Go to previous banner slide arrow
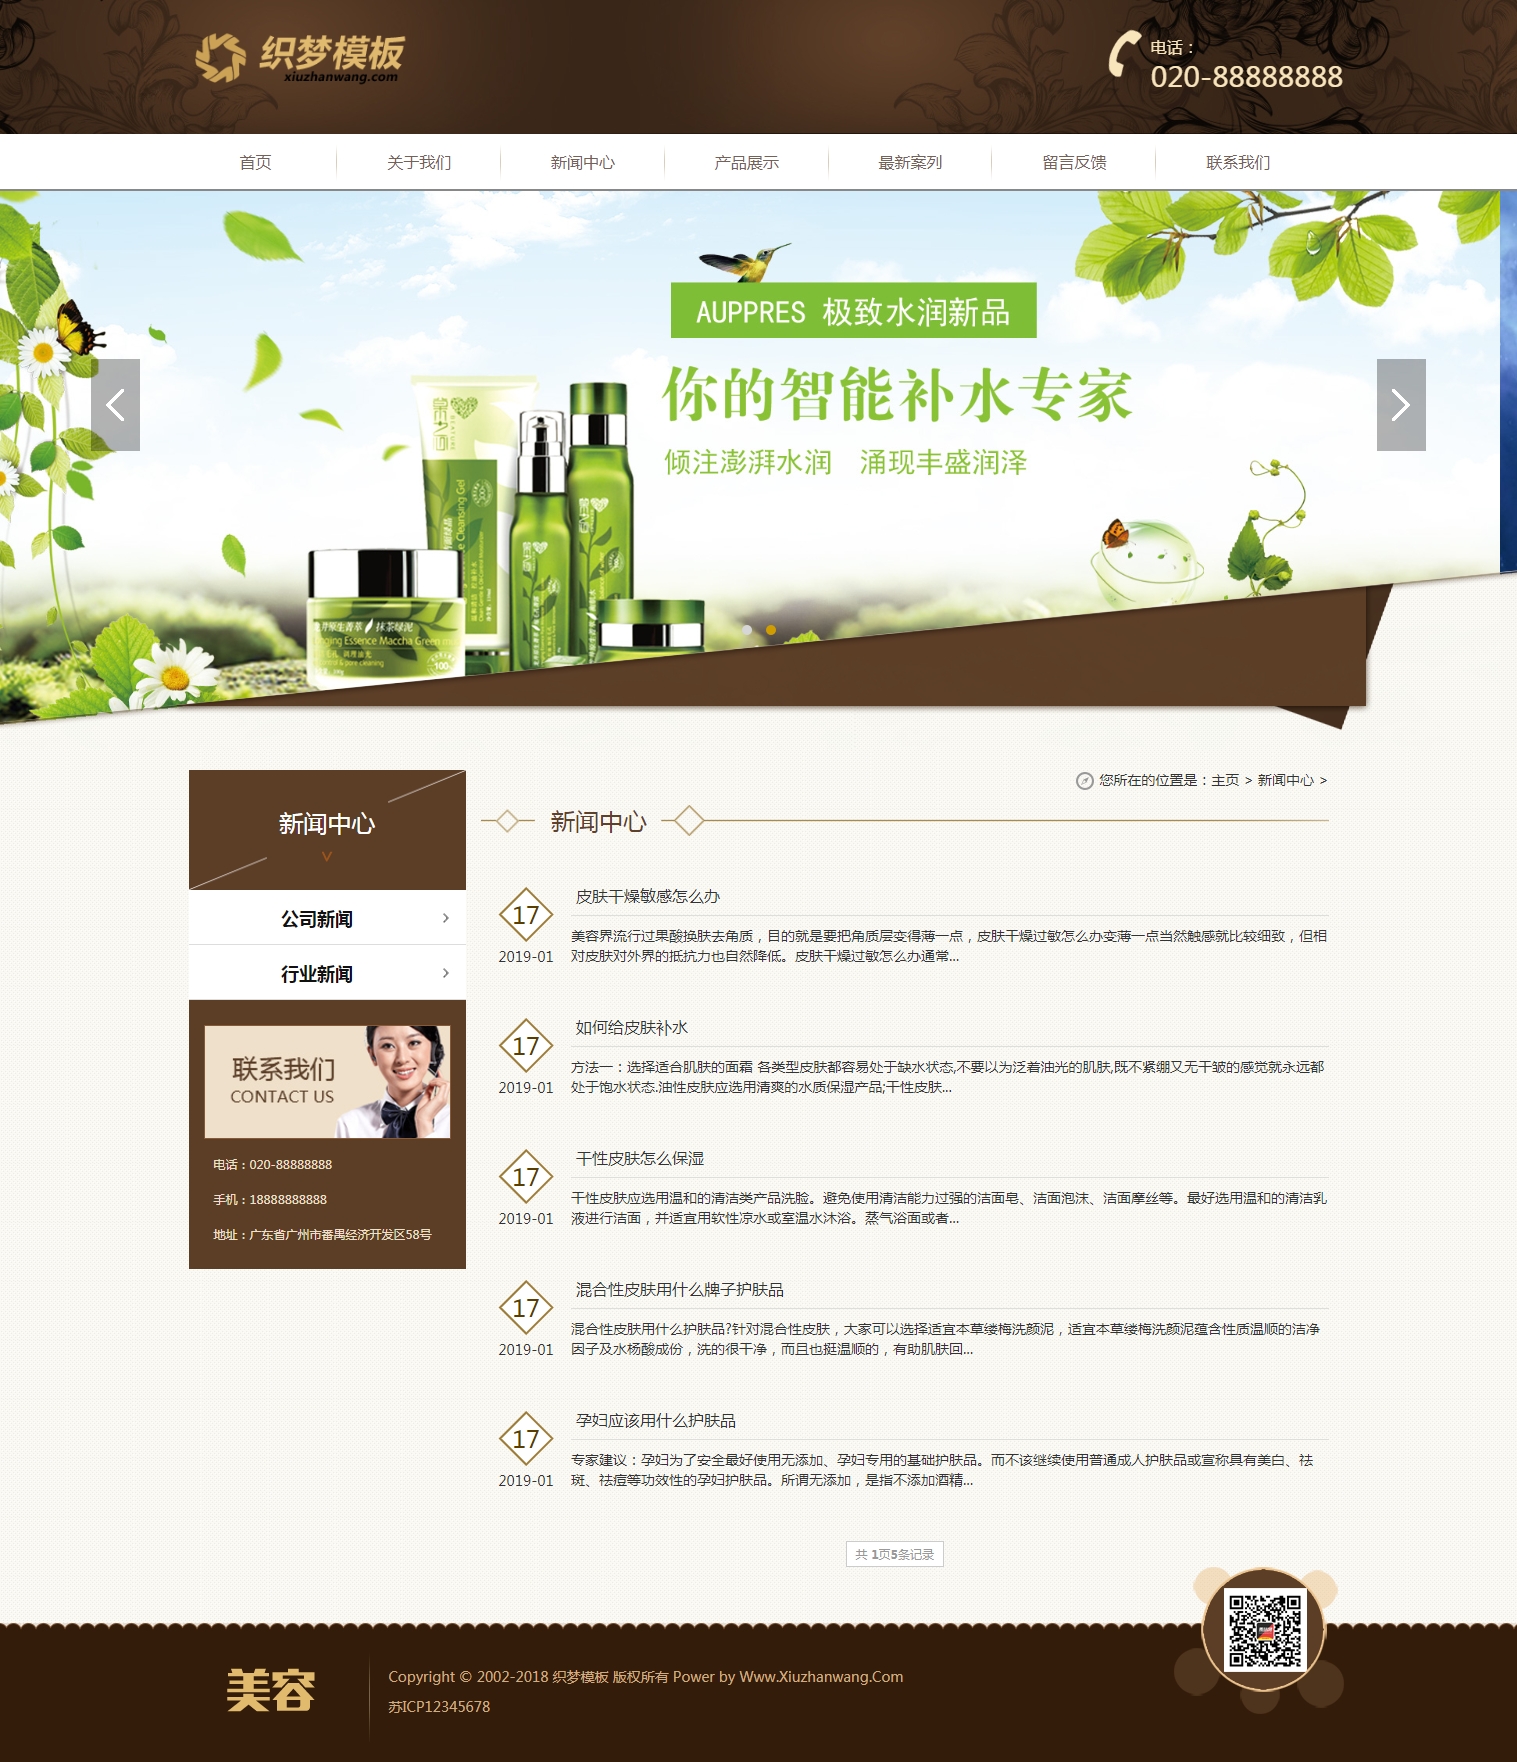This screenshot has width=1517, height=1762. 115,405
